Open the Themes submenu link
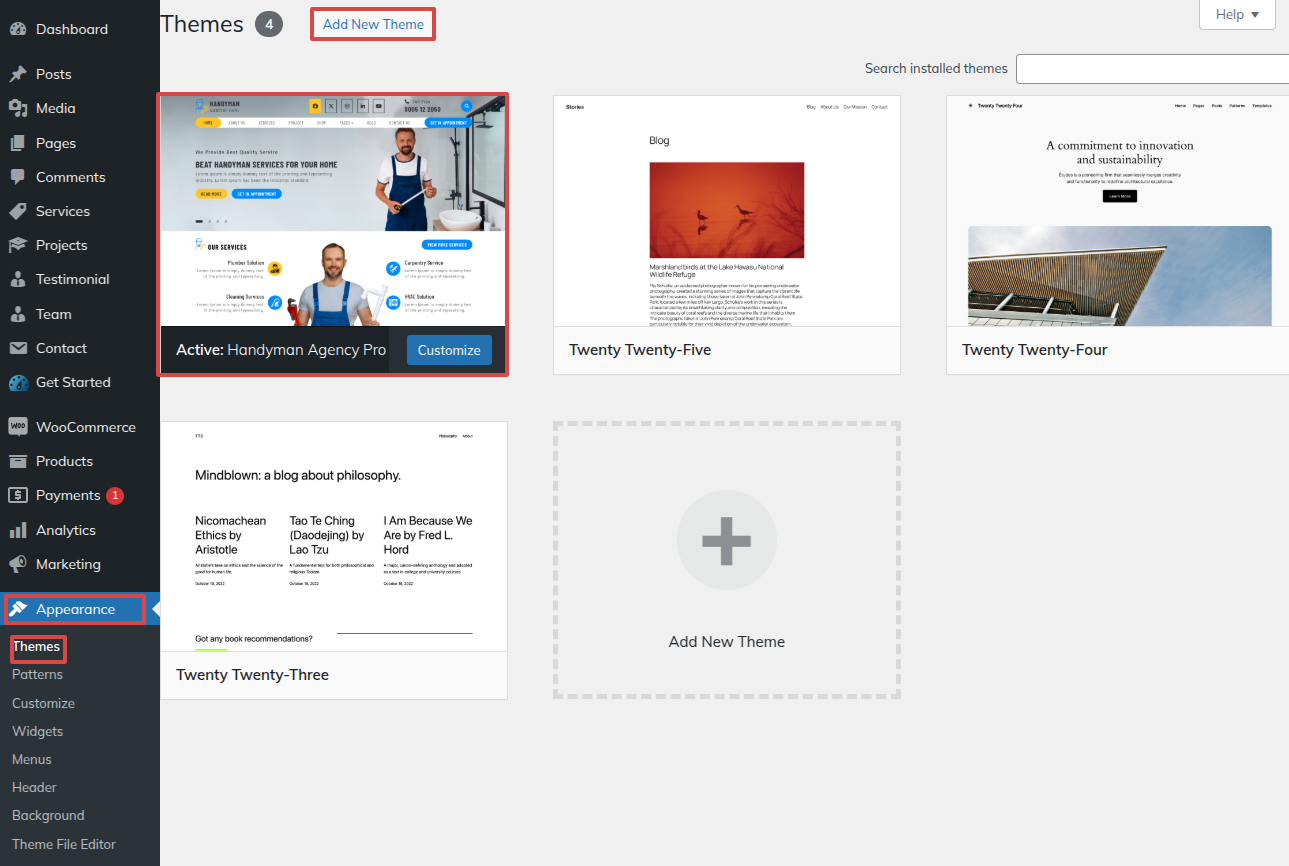The height and width of the screenshot is (866, 1289). [37, 647]
